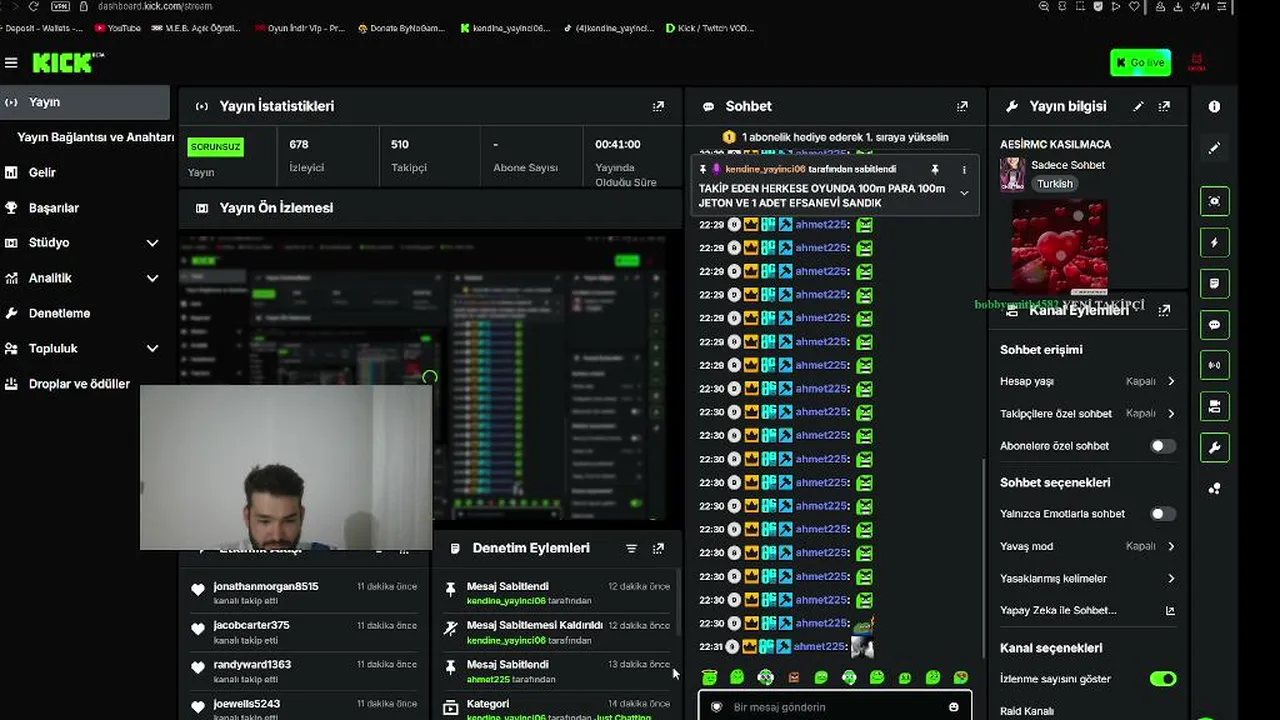
Task: Click the moderation actions icon in the right sidebar
Action: pos(1214,406)
